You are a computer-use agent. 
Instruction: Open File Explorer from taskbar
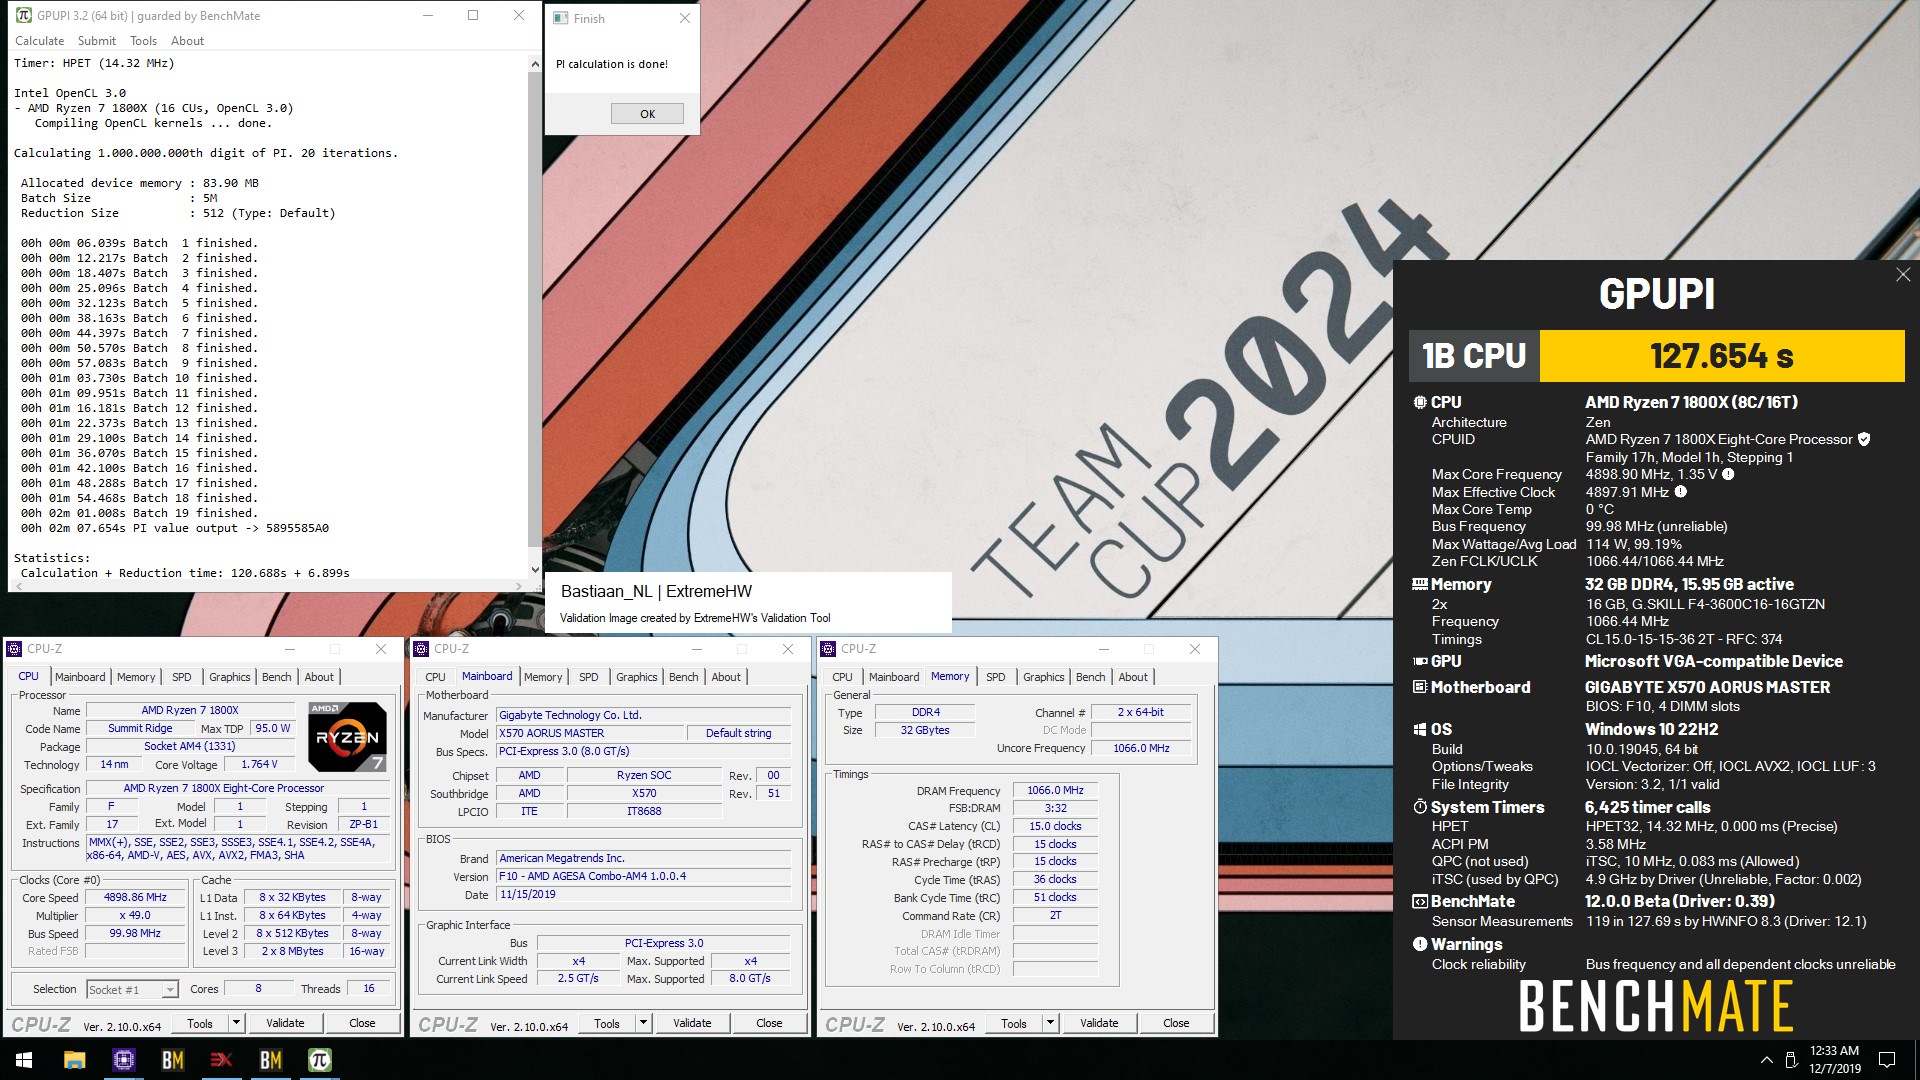75,1060
